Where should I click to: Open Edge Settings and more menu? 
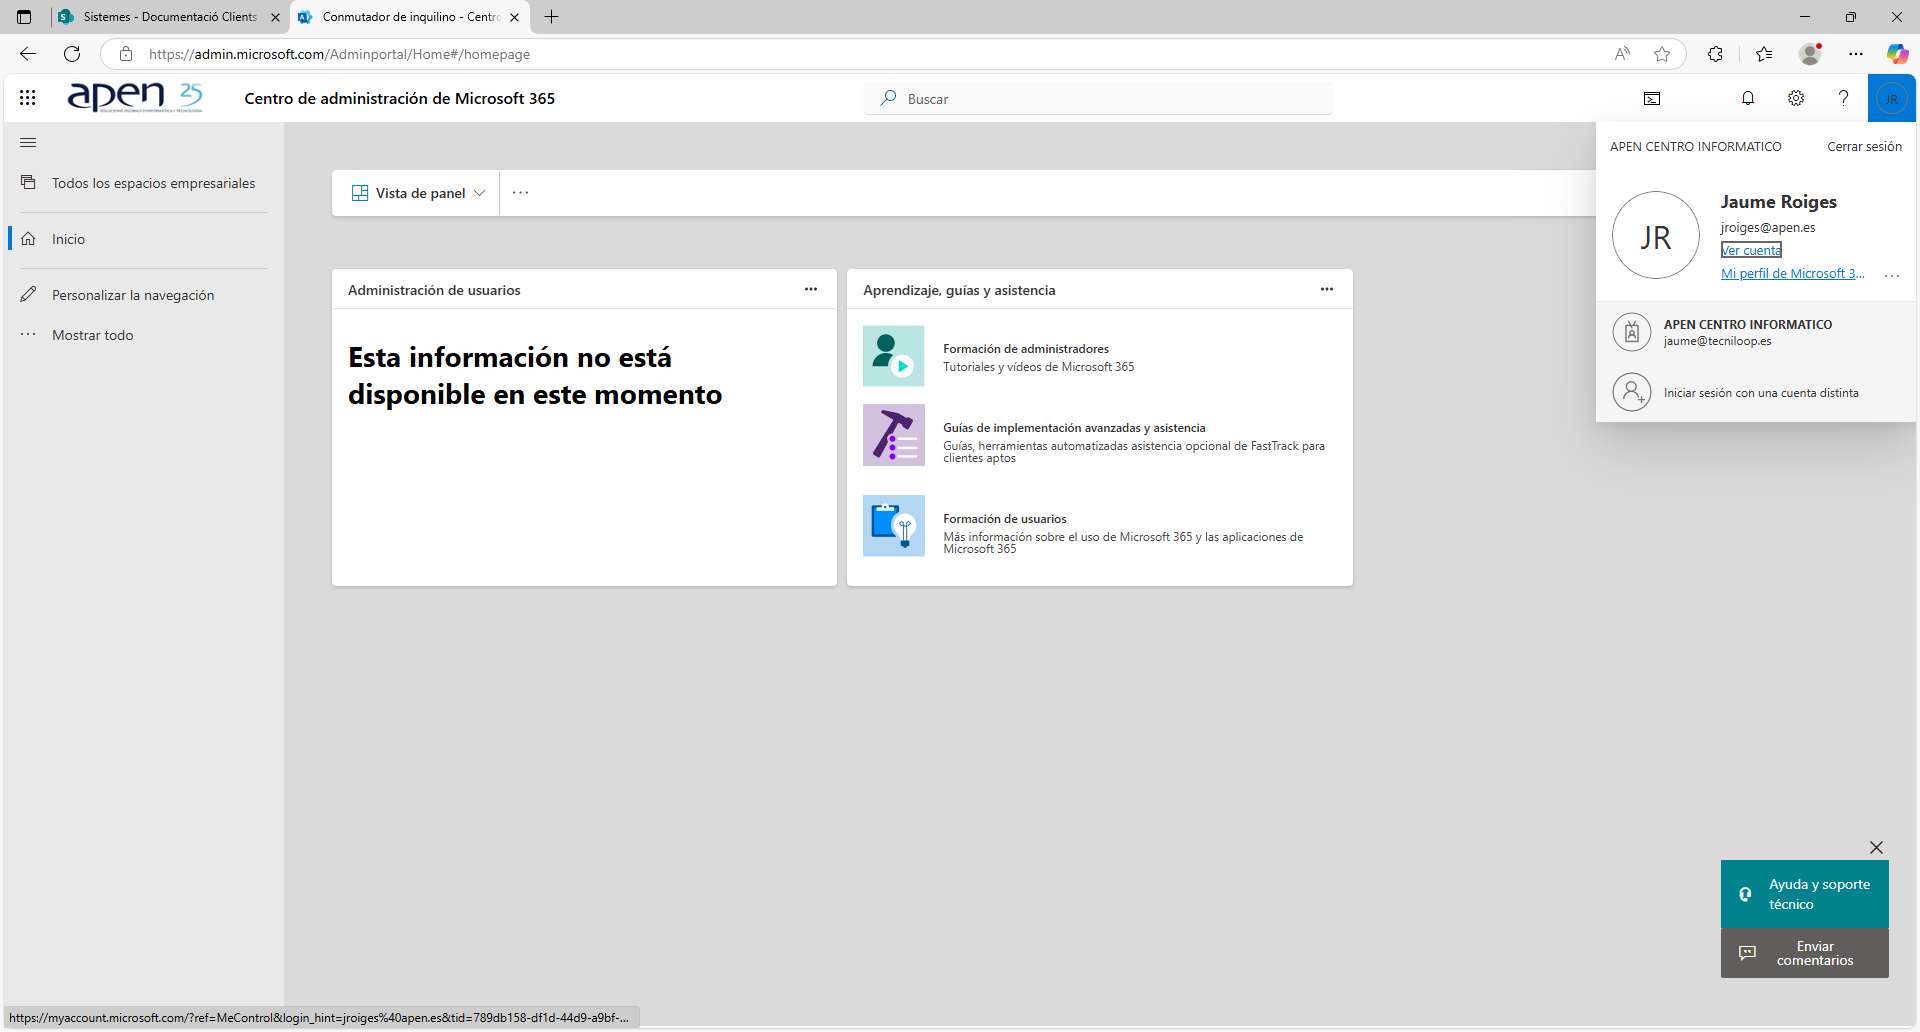pyautogui.click(x=1856, y=54)
